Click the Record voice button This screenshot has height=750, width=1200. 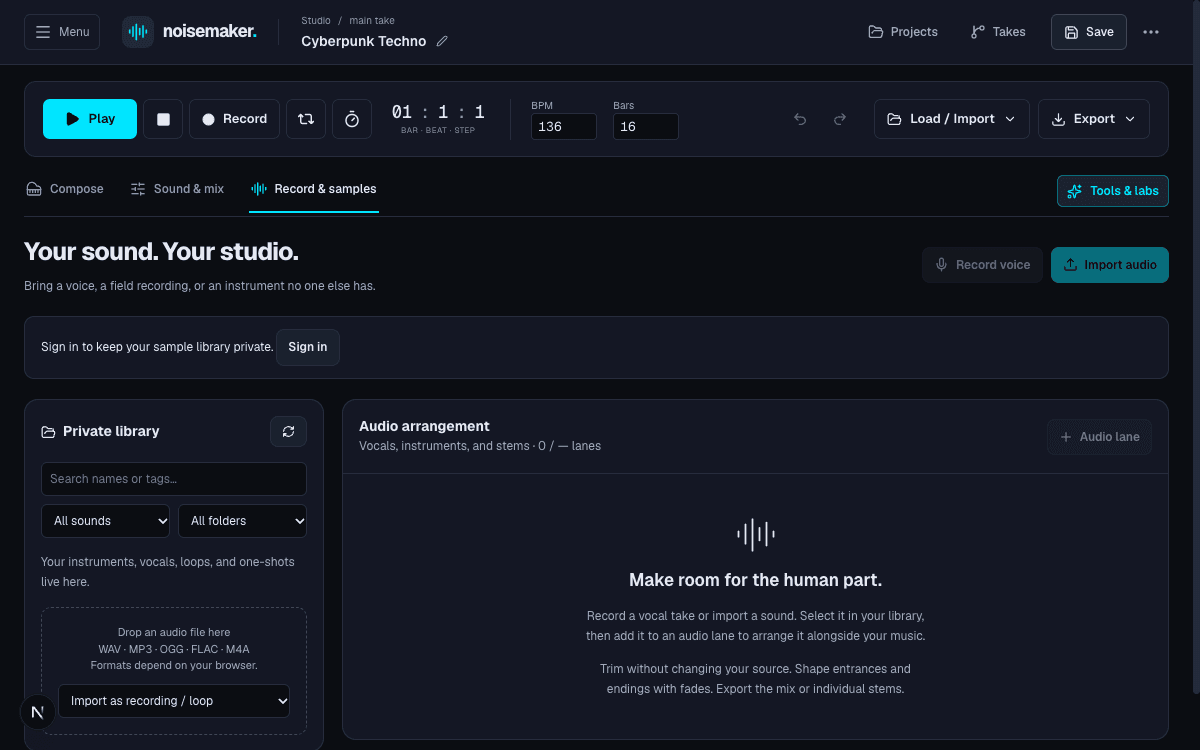click(x=982, y=265)
